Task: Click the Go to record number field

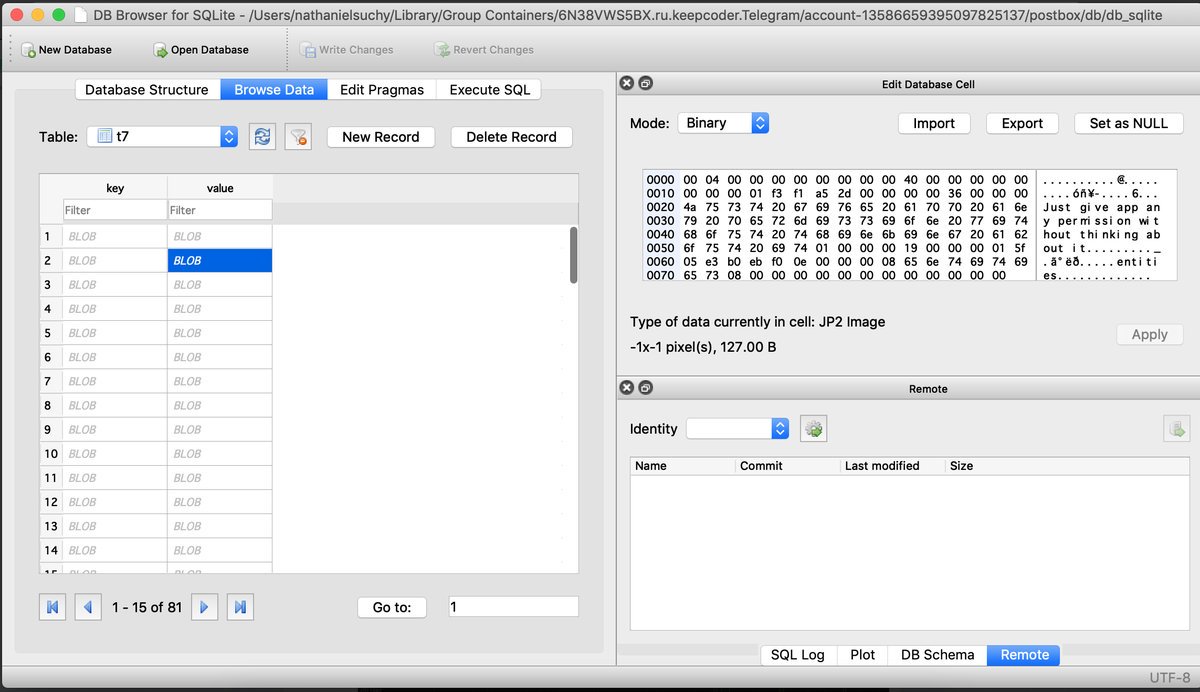Action: 513,607
